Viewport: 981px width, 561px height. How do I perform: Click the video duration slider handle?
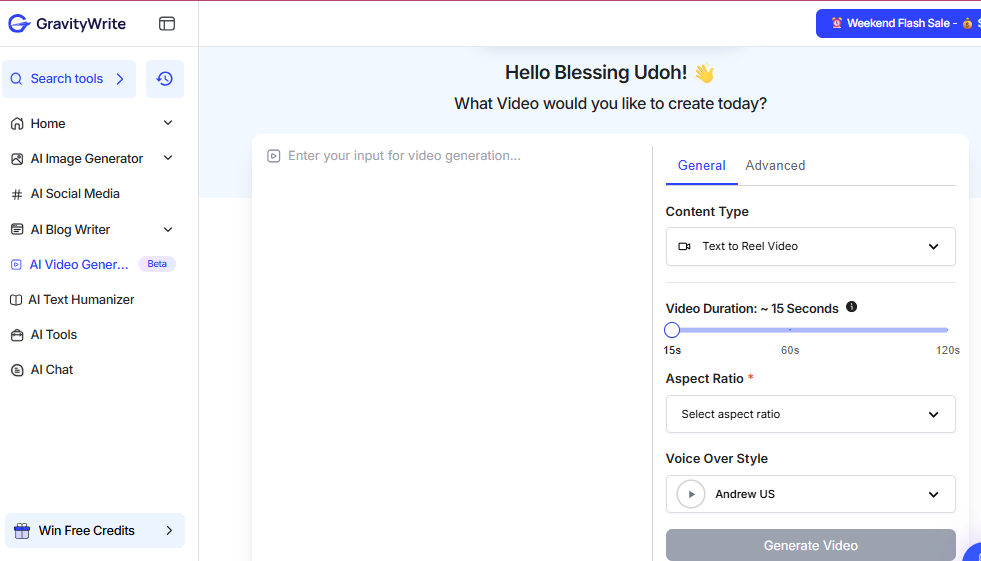click(x=672, y=330)
